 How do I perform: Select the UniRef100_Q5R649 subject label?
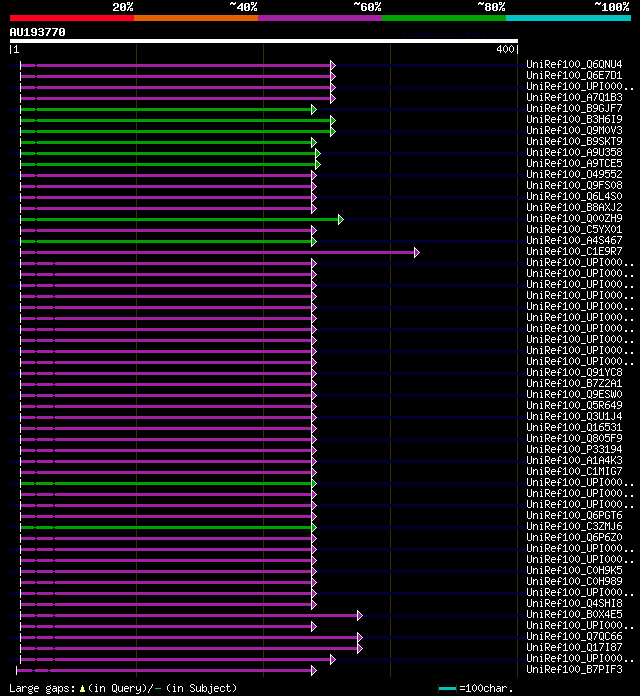click(x=574, y=405)
